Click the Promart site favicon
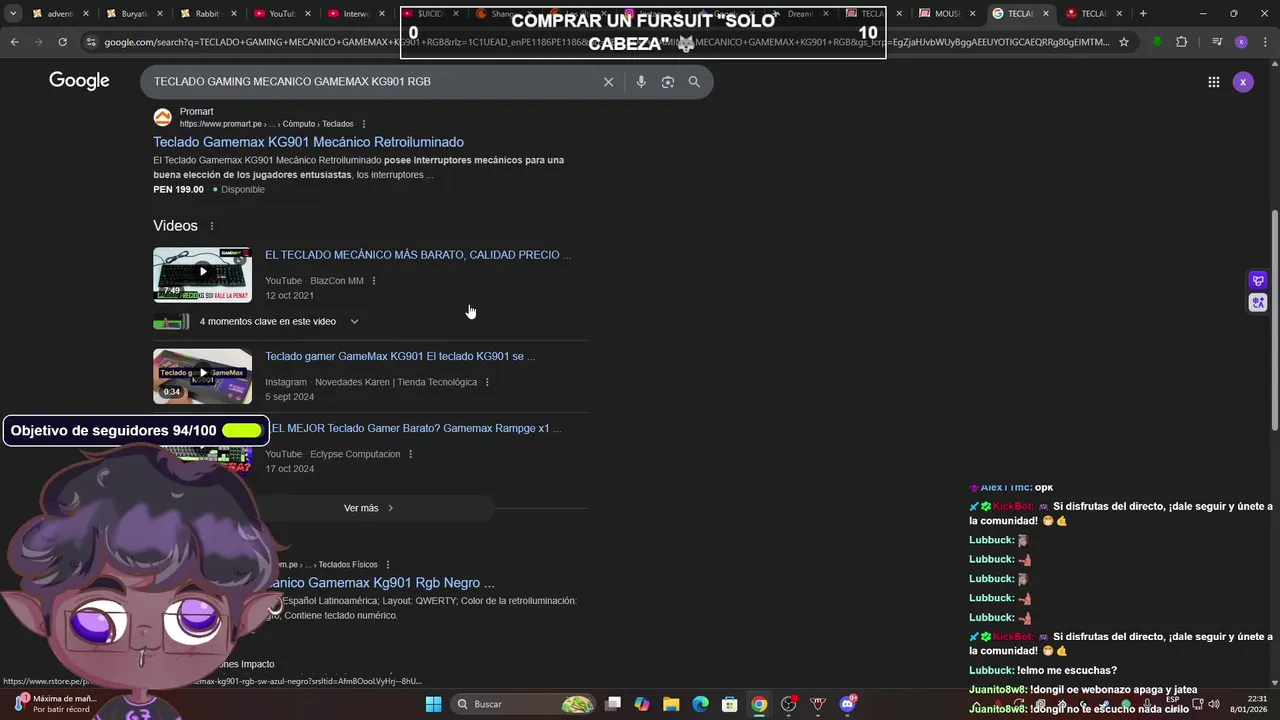This screenshot has height=720, width=1280. click(162, 118)
